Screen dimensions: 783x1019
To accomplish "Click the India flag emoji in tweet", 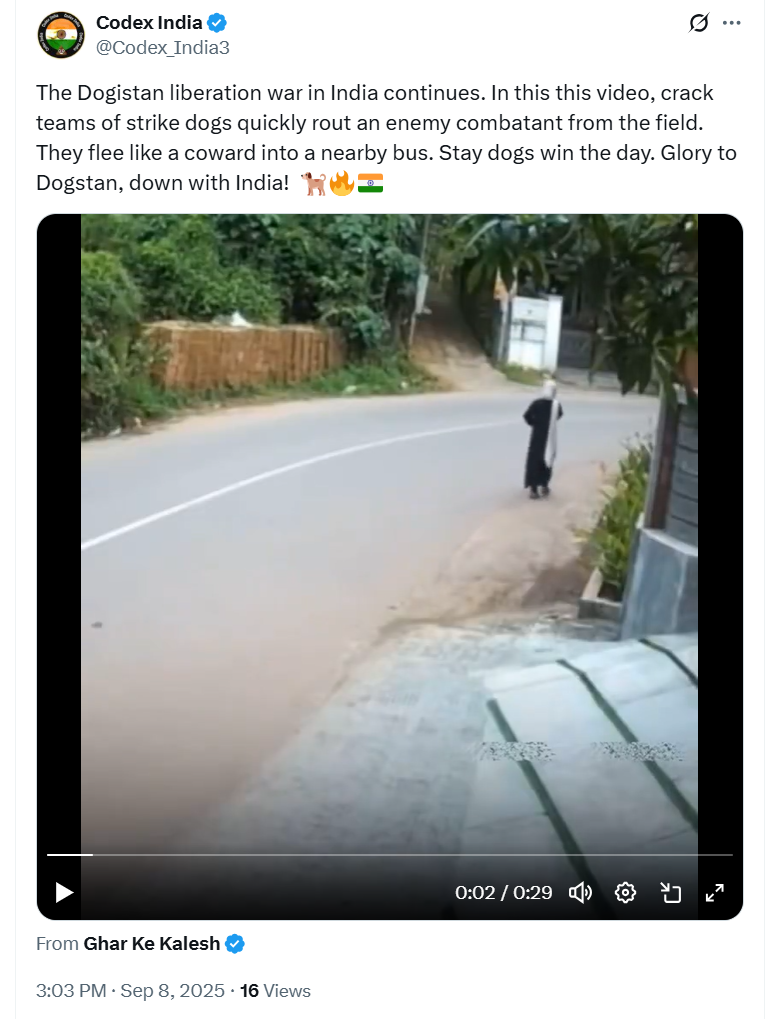I will (370, 183).
